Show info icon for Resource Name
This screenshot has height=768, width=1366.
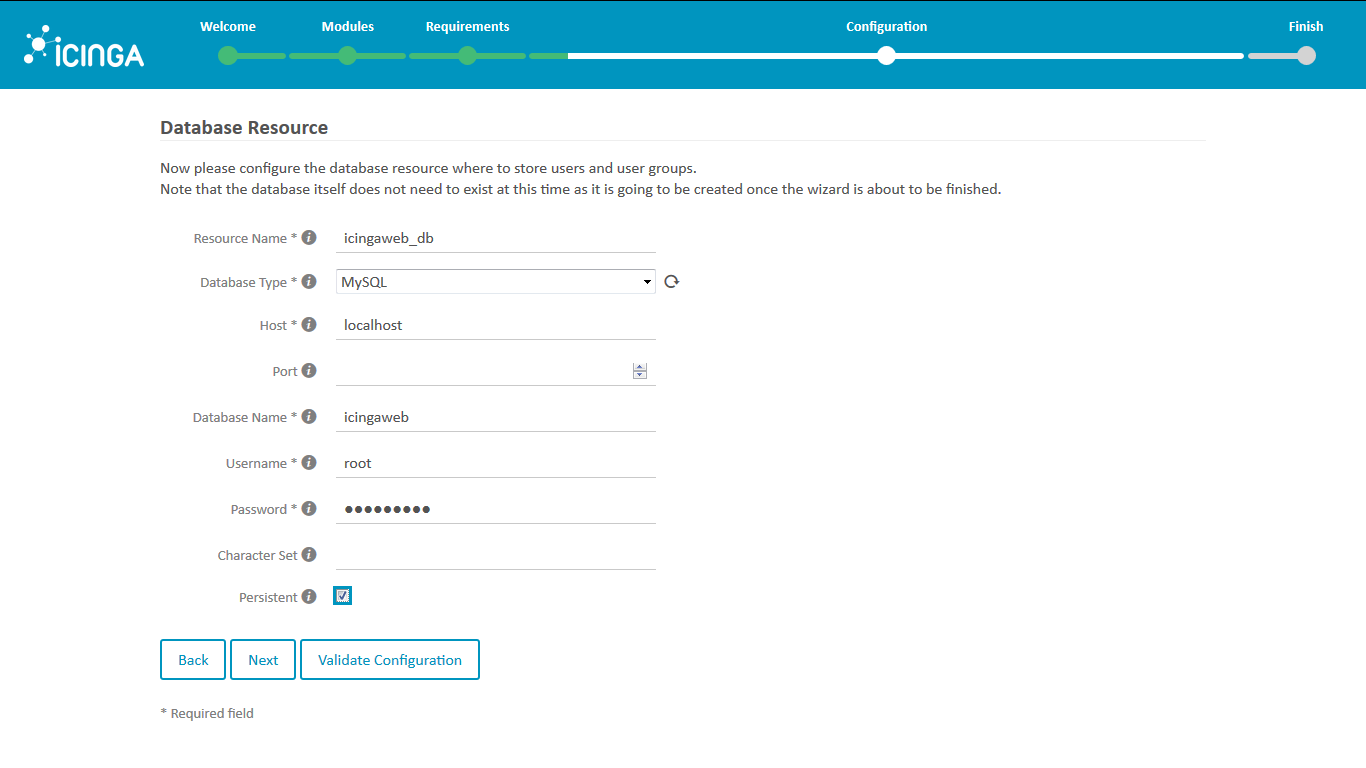(x=309, y=238)
